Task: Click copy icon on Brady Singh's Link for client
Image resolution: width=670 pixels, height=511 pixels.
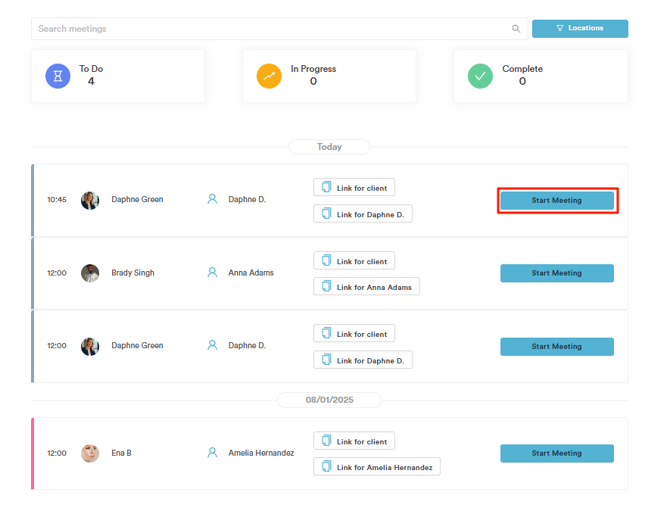Action: tap(326, 261)
